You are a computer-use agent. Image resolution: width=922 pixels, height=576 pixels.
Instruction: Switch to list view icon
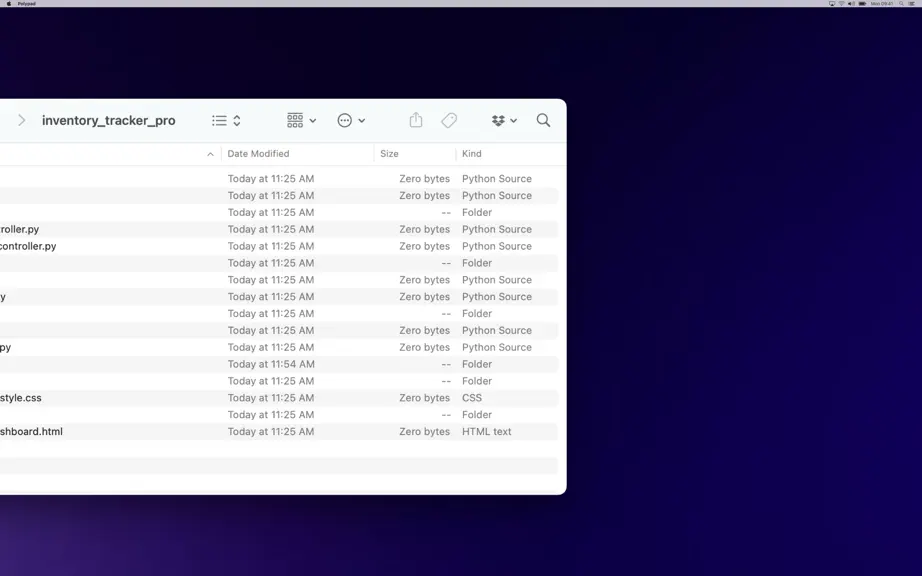(219, 120)
